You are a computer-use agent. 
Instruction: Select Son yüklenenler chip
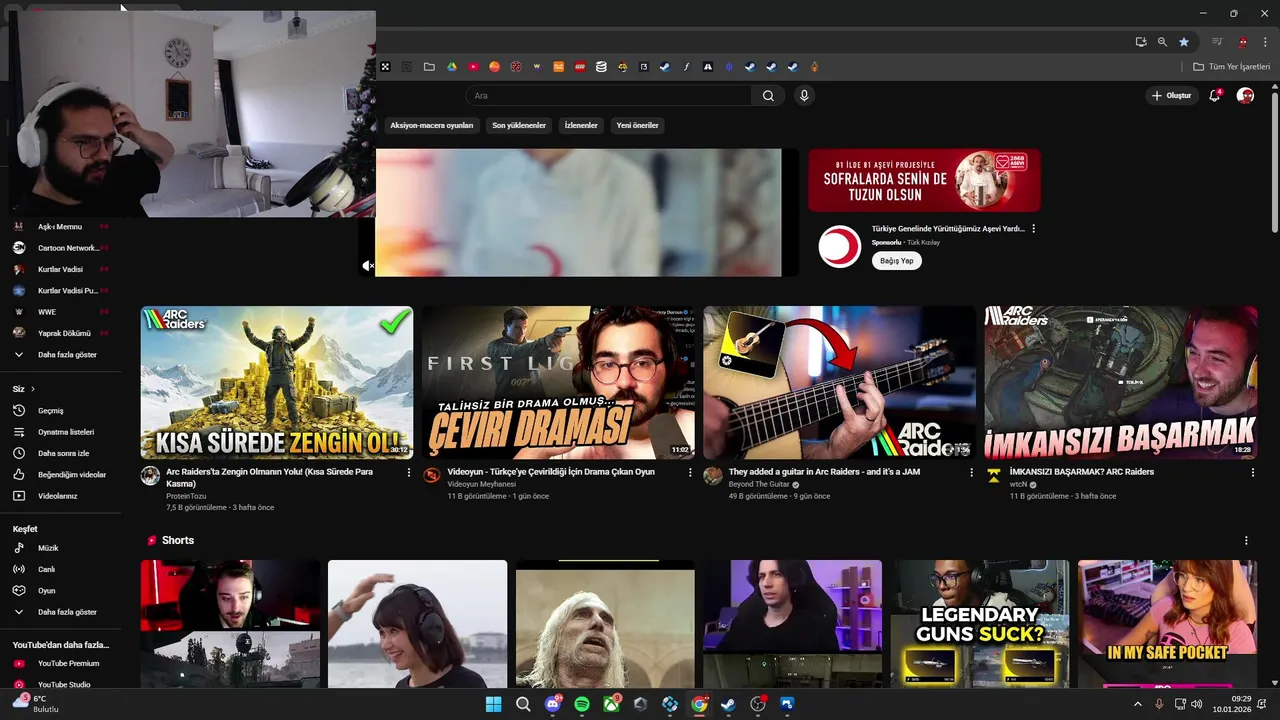click(x=519, y=126)
